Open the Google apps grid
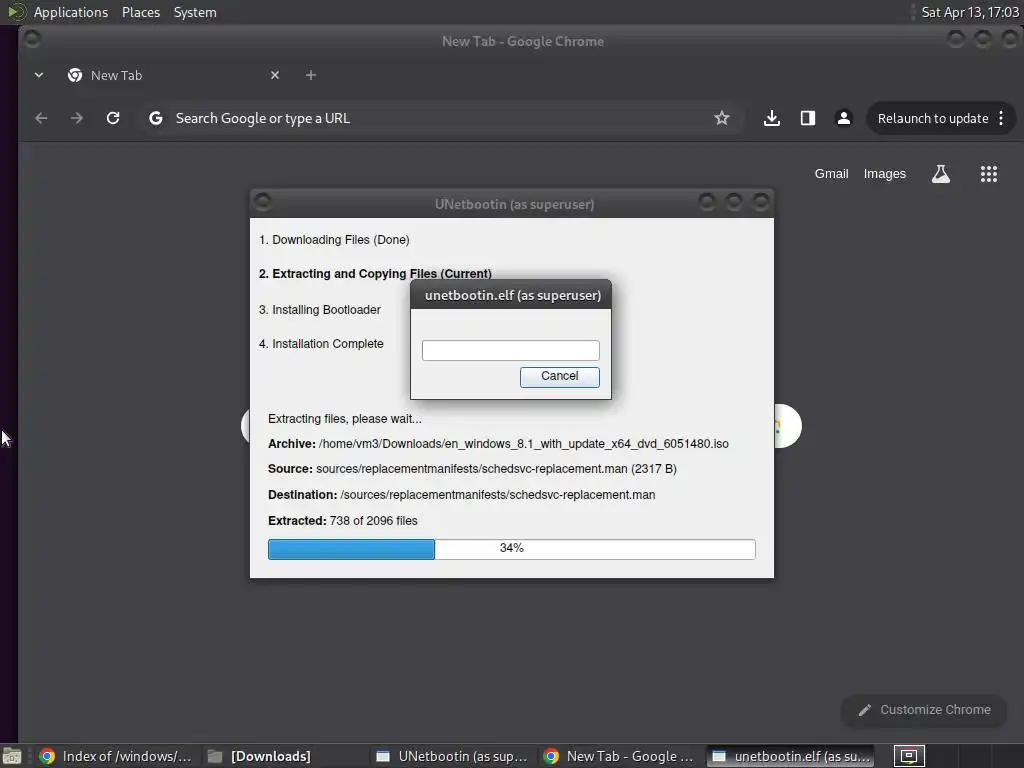This screenshot has width=1024, height=768. 989,174
